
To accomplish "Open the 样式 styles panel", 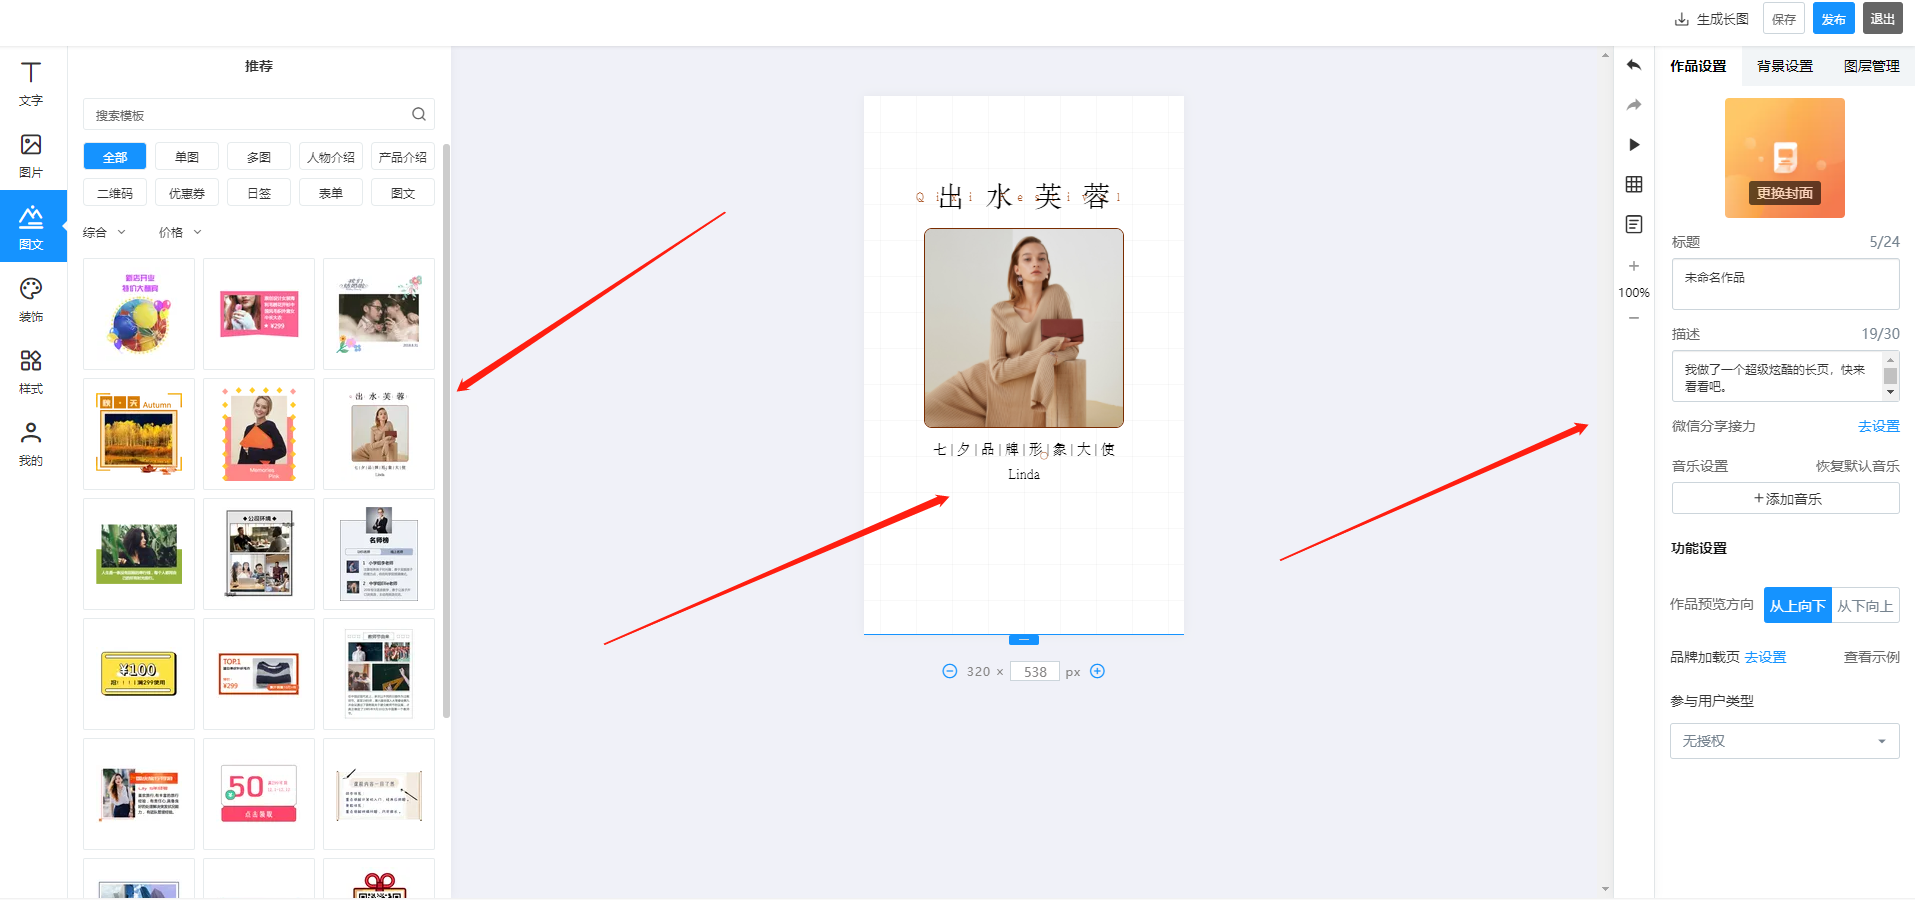I will click(x=31, y=372).
